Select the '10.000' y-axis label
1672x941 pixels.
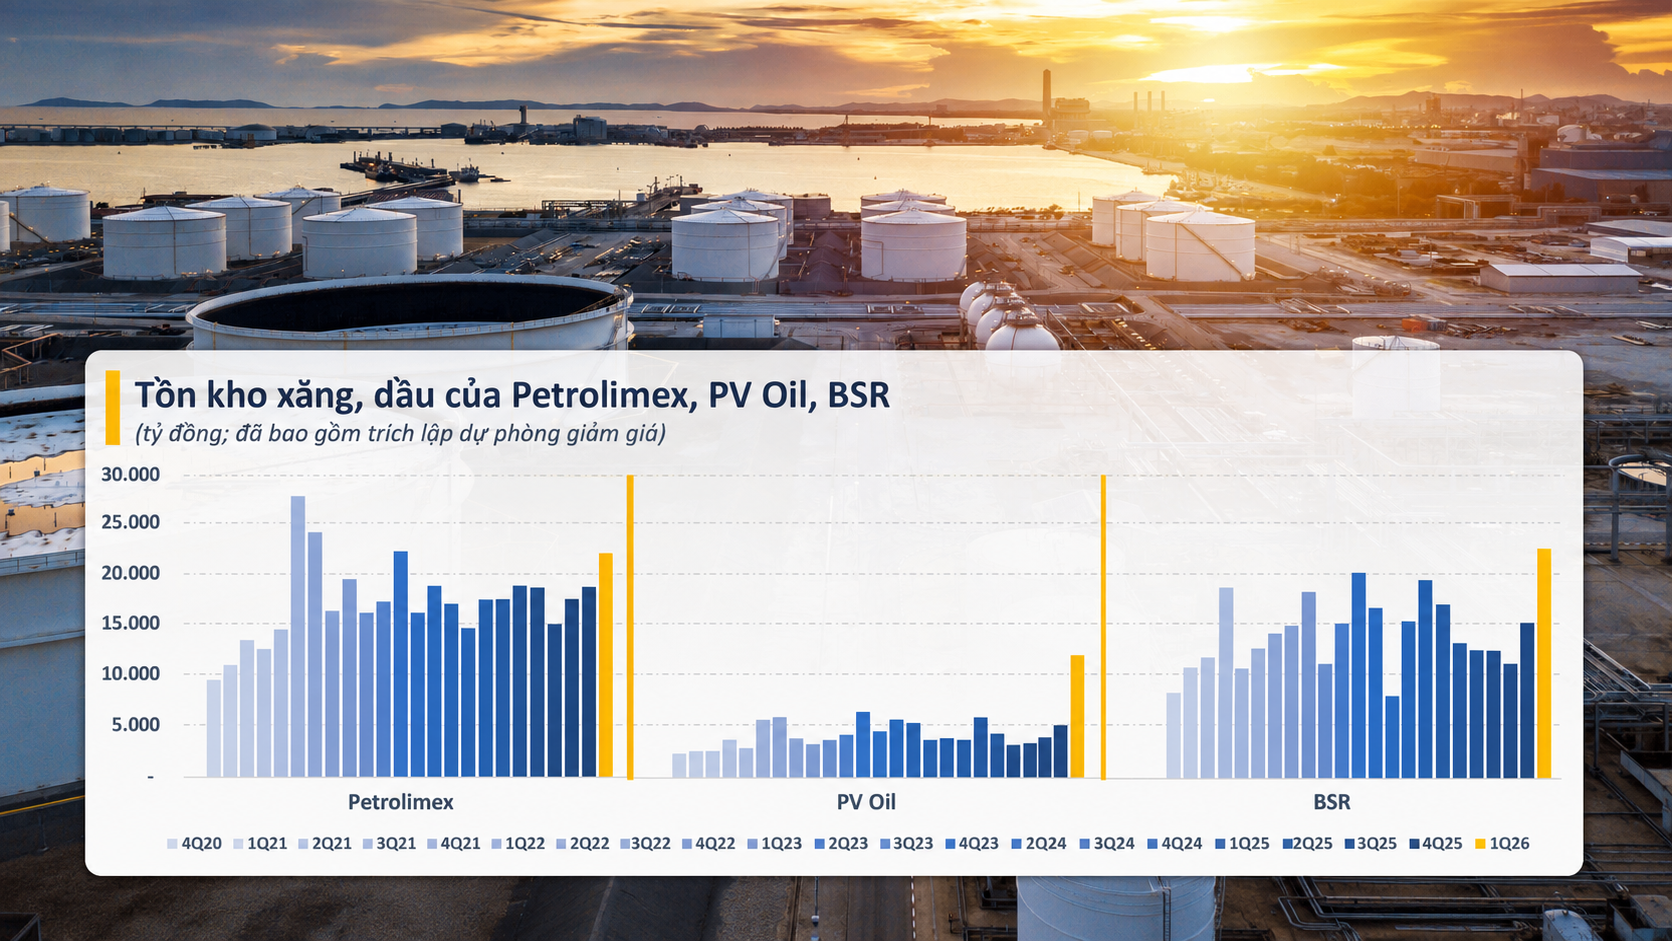(x=131, y=674)
